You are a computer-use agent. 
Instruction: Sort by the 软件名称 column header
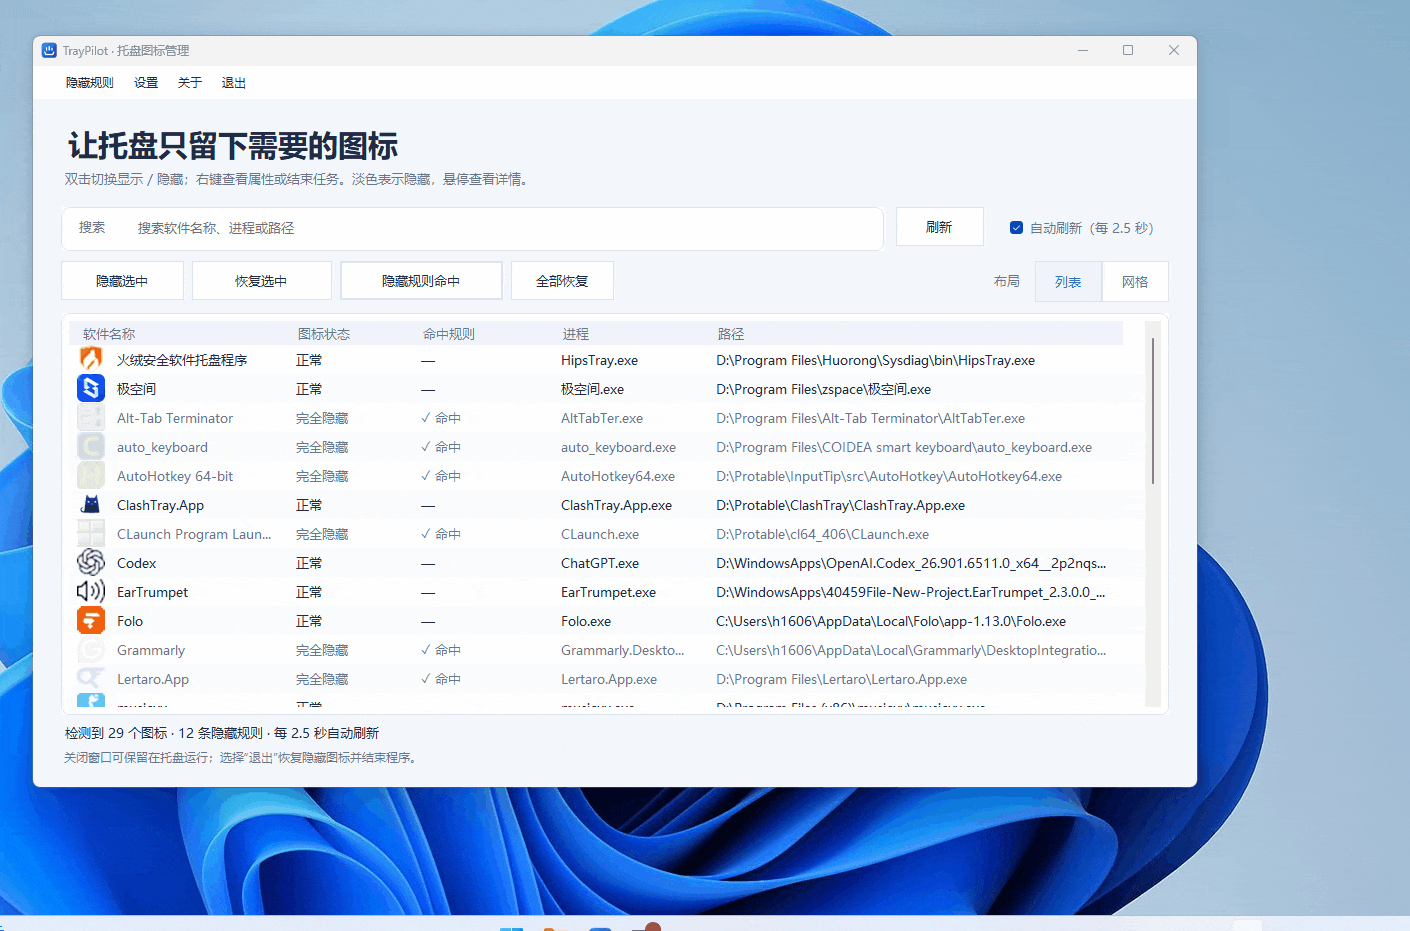pyautogui.click(x=109, y=334)
